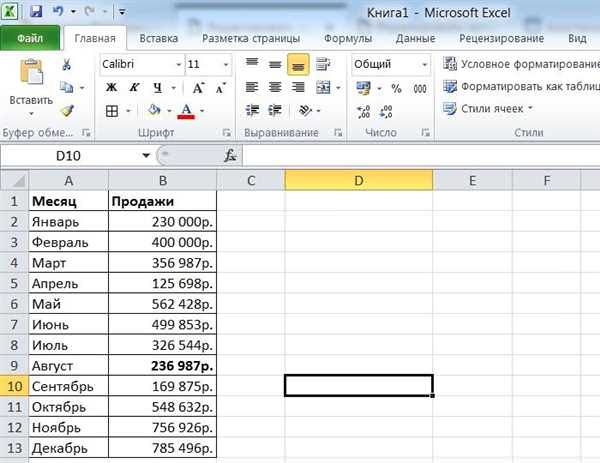This screenshot has width=600, height=463.
Task: Decrease indent in alignment group
Action: tap(252, 111)
